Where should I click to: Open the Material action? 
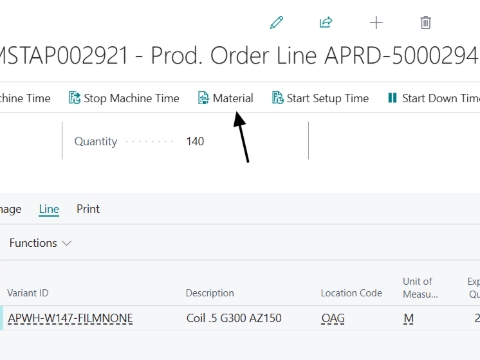coord(226,98)
